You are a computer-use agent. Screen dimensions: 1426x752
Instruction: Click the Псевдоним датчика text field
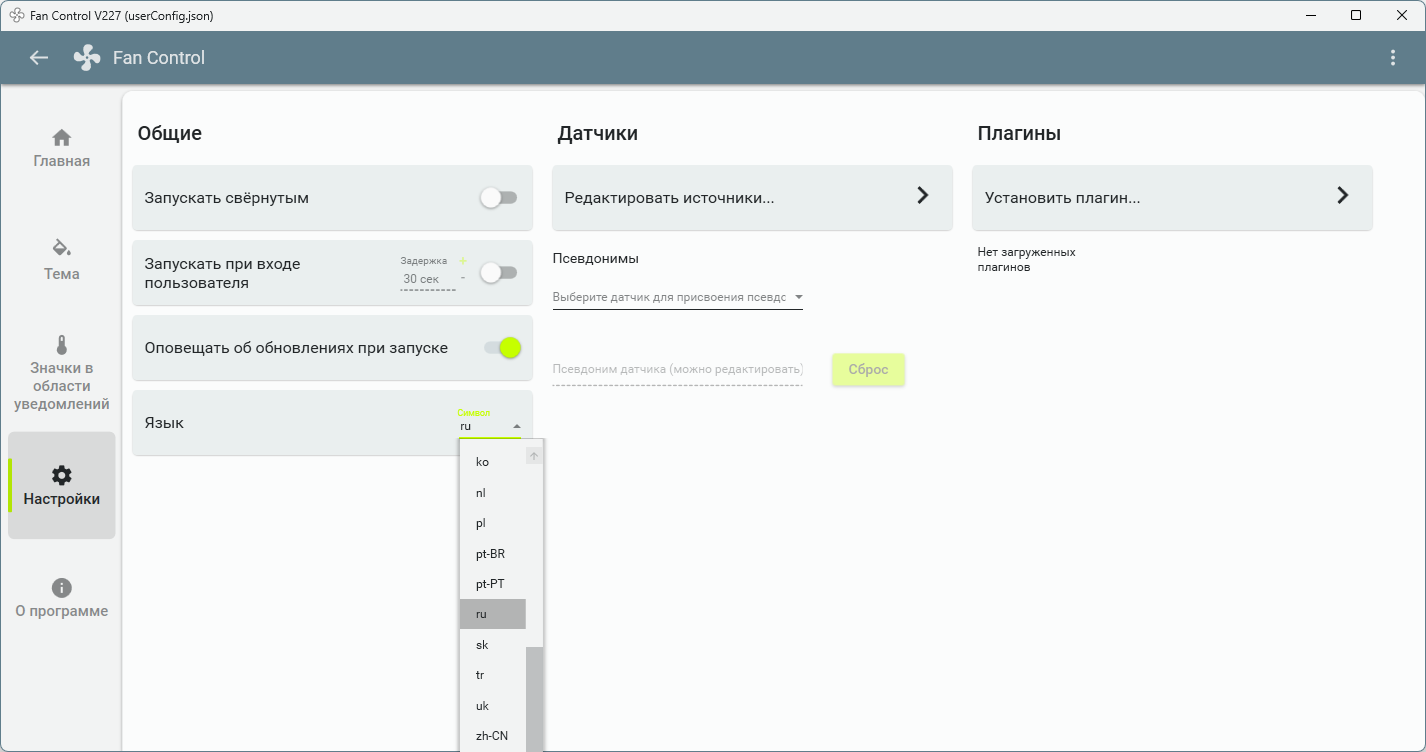678,370
